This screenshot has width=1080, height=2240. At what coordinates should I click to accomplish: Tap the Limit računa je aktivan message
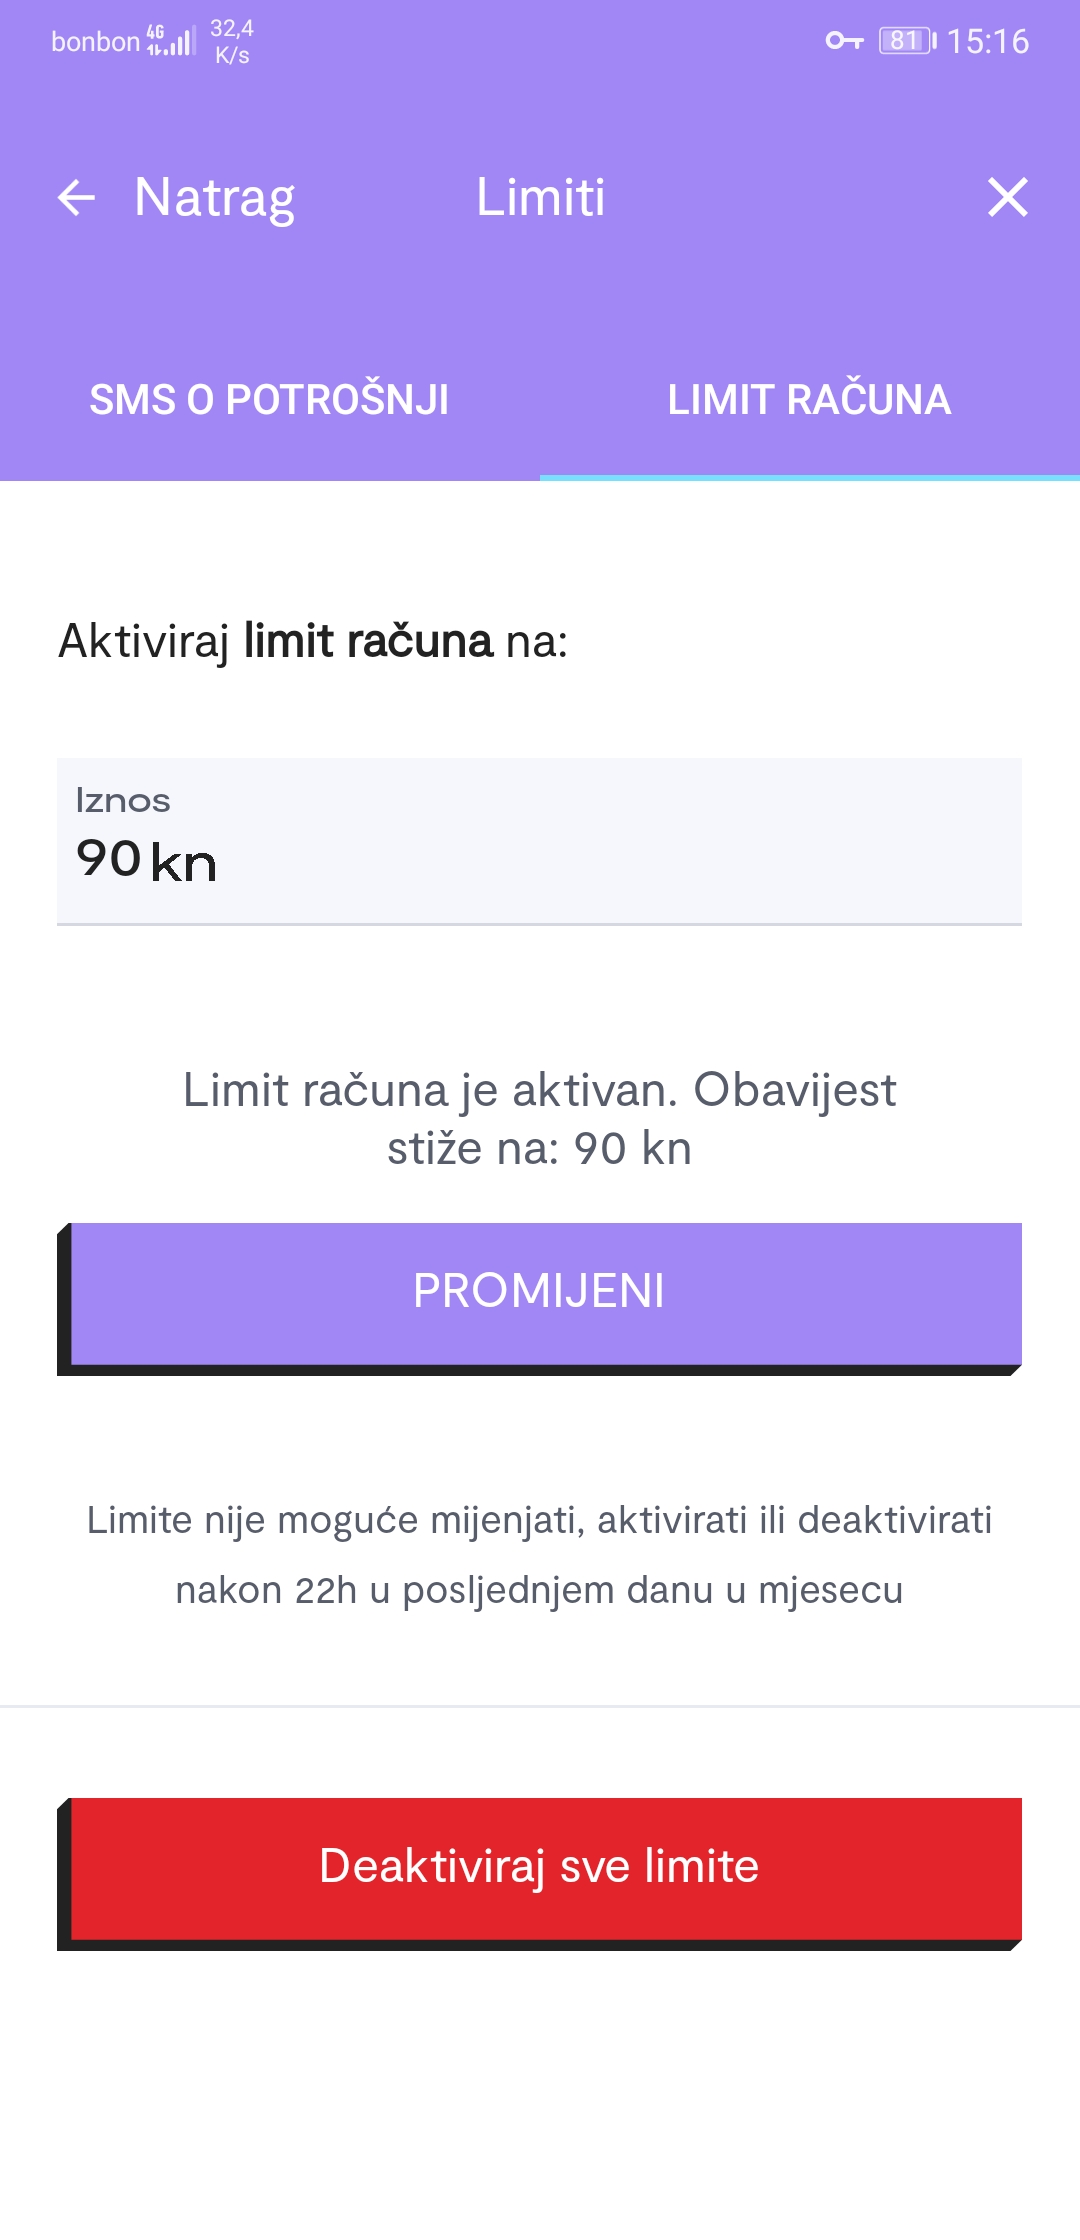click(540, 1118)
